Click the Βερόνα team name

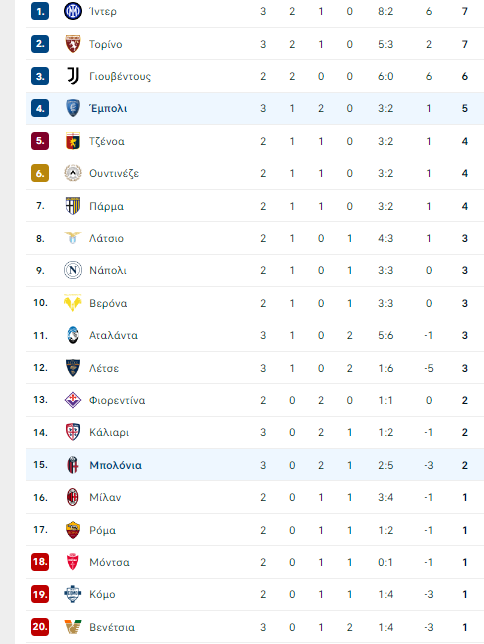108,303
